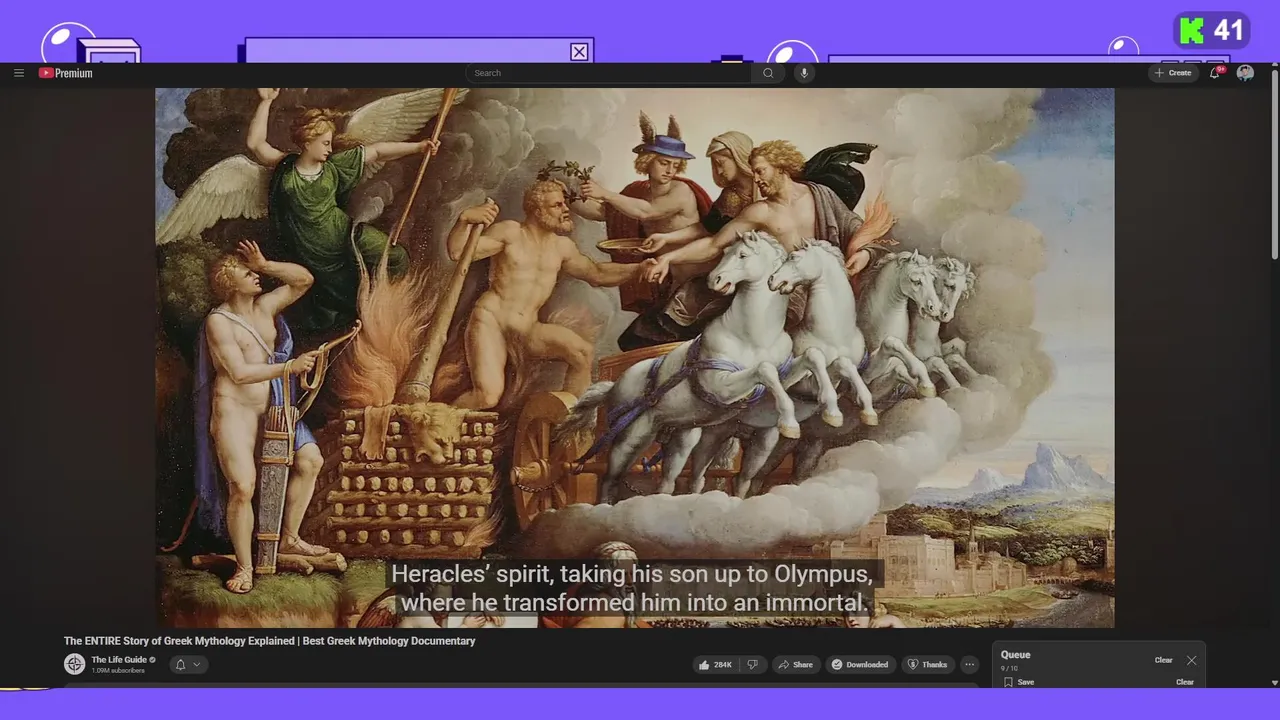
Task: Open the notifications bell in header
Action: click(1216, 73)
